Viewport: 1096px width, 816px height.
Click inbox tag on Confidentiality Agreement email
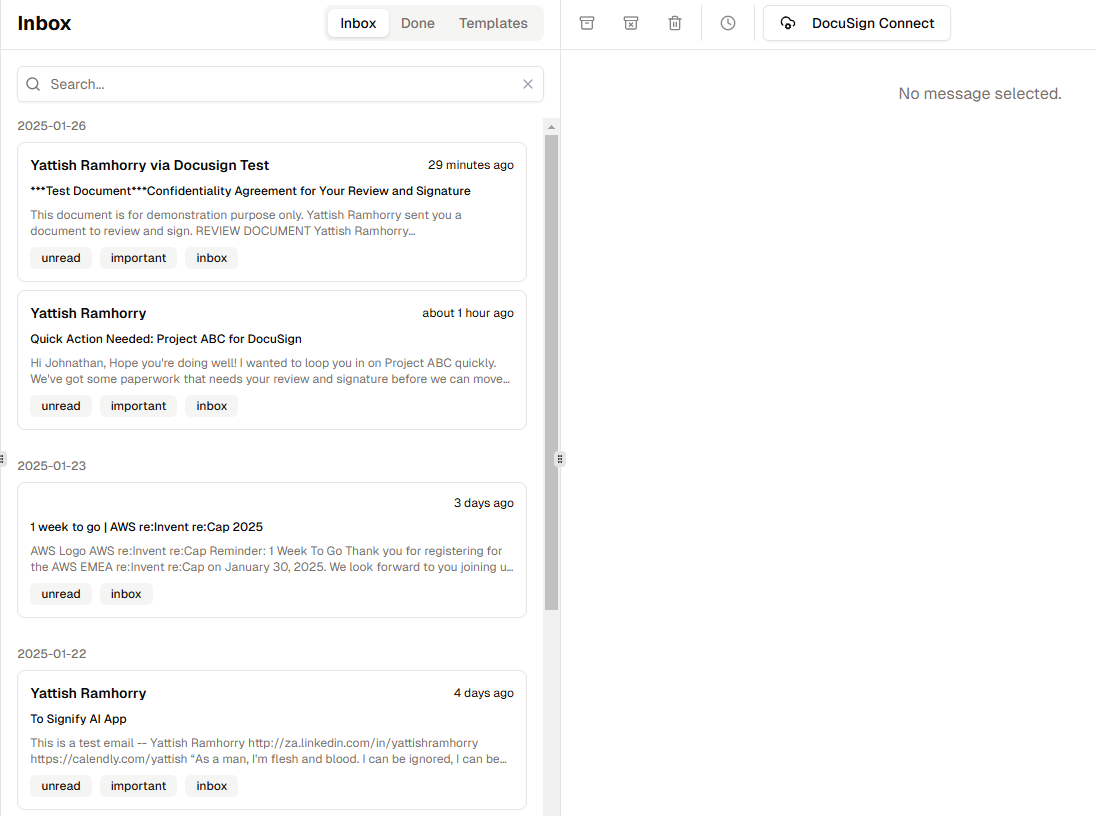point(212,258)
